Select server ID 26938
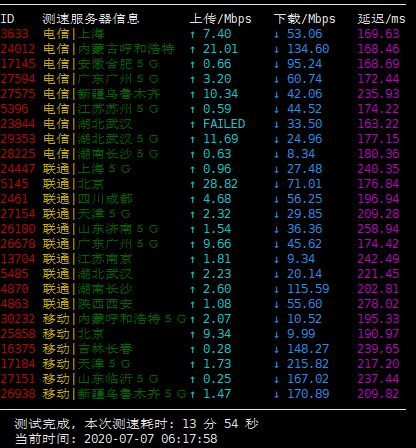 (x=18, y=394)
